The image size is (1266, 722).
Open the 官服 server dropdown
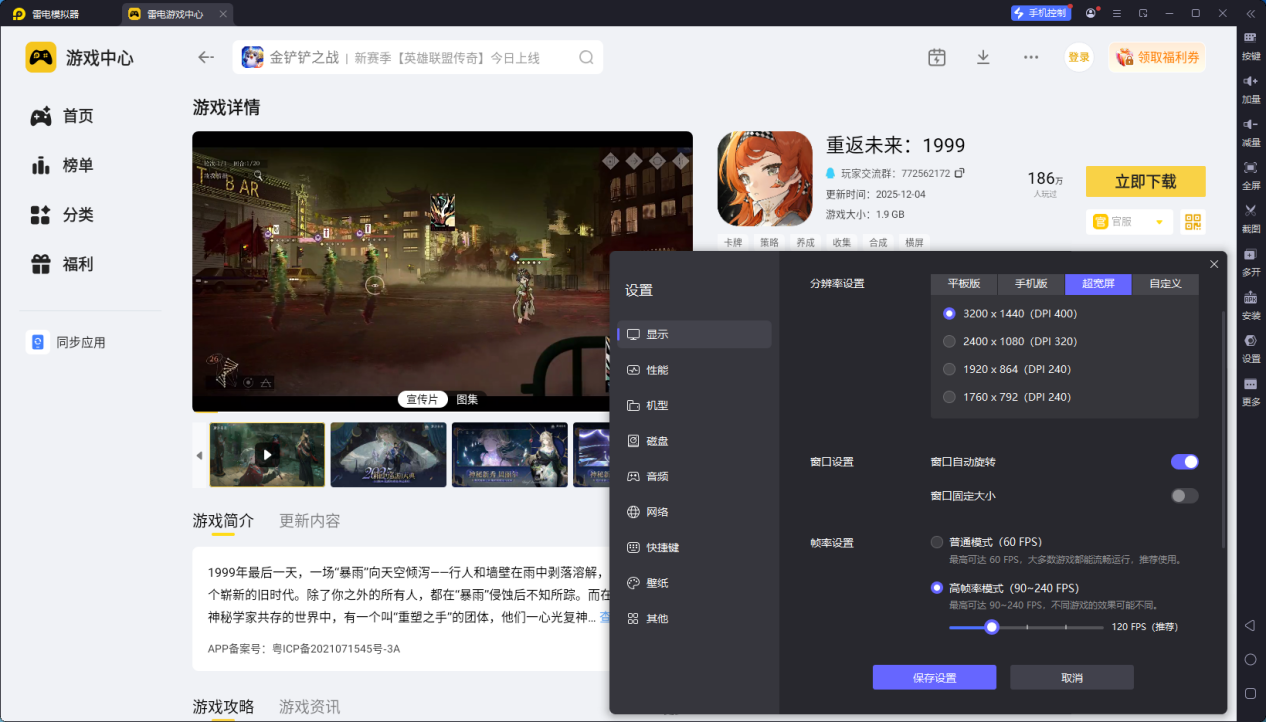(x=1129, y=221)
